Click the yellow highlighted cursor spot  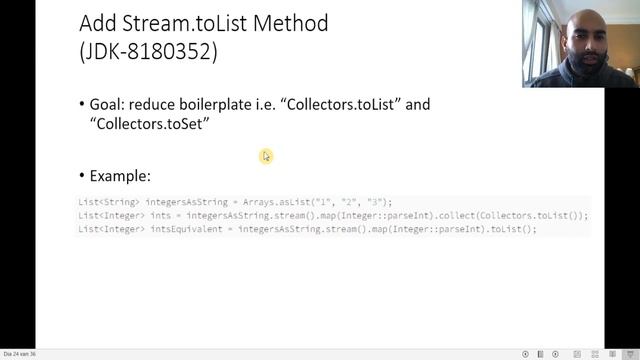pyautogui.click(x=266, y=156)
